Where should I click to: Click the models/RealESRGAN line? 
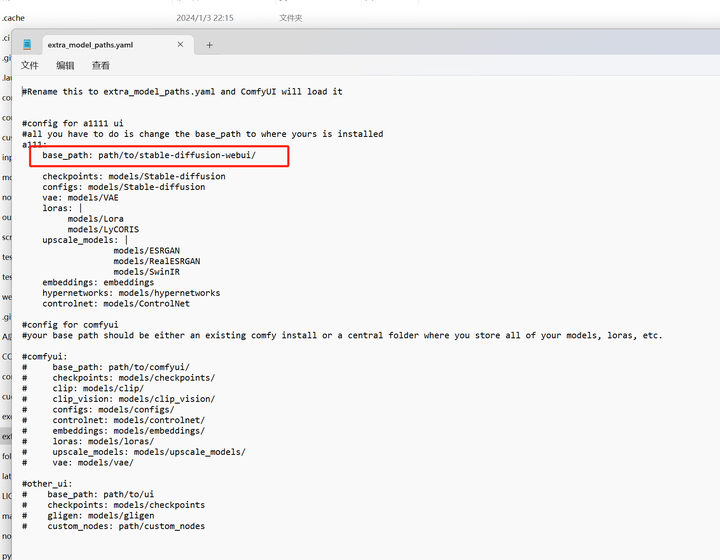(157, 261)
